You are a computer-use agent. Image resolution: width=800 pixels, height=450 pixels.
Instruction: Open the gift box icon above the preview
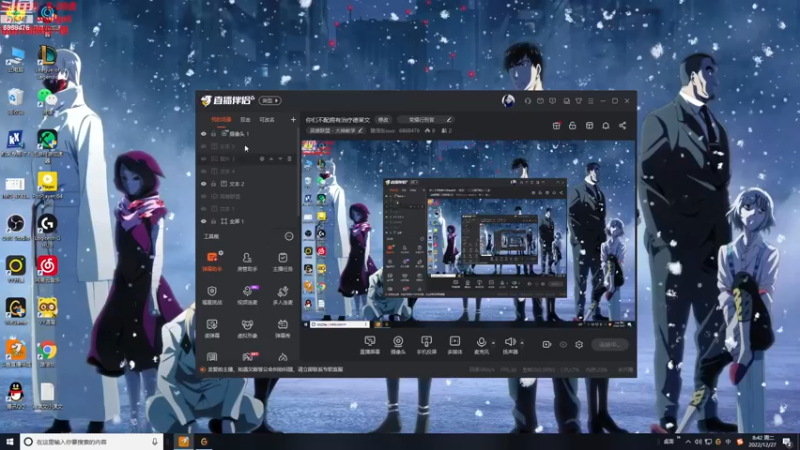[x=557, y=126]
